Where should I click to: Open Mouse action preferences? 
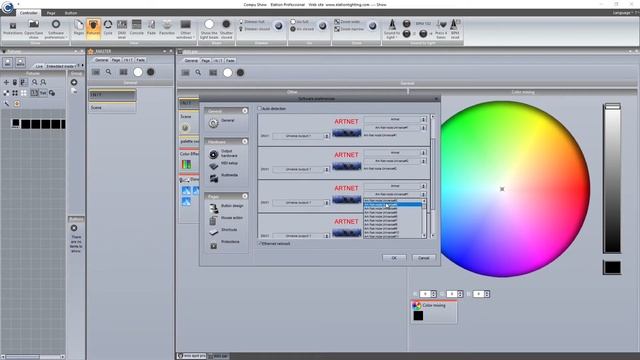226,220
